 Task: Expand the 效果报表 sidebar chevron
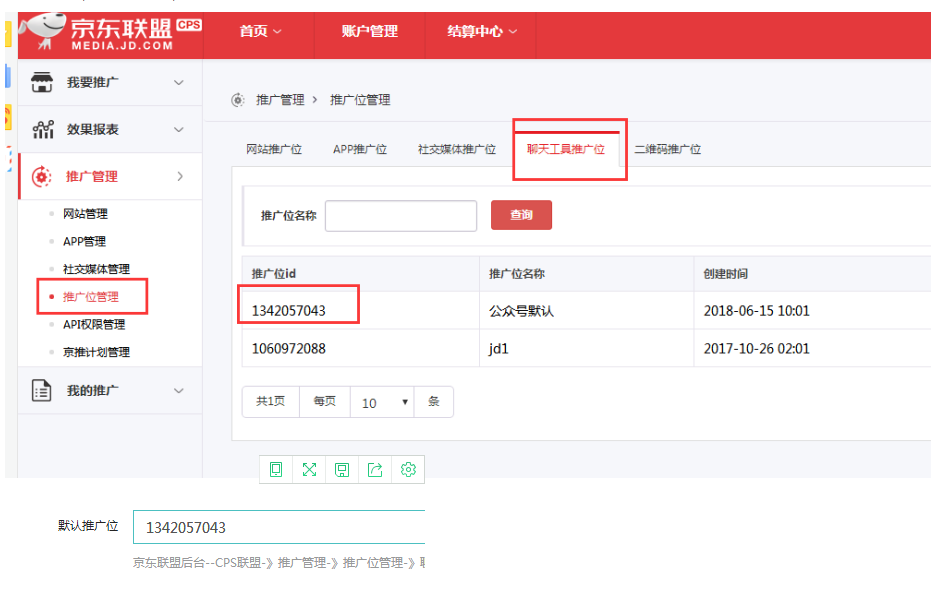pyautogui.click(x=178, y=129)
